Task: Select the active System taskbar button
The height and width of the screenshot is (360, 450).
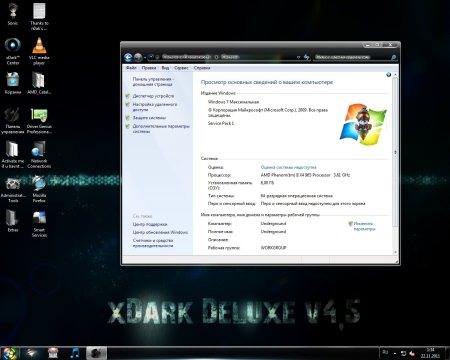Action: pos(97,353)
